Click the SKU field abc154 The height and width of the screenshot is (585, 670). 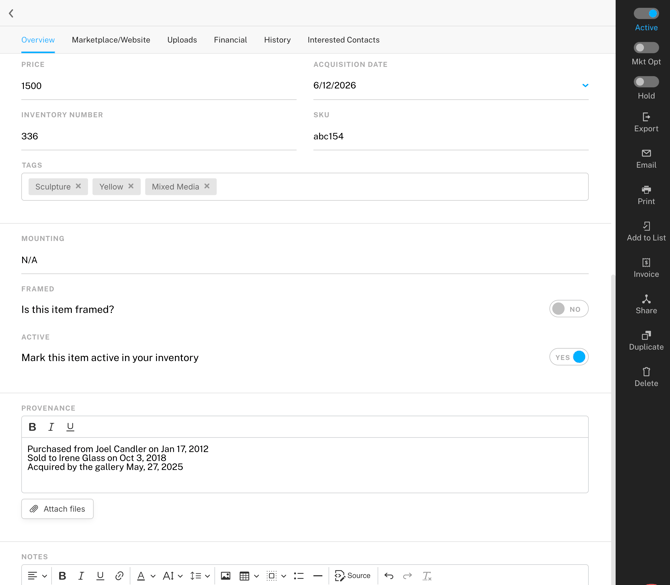click(x=451, y=136)
